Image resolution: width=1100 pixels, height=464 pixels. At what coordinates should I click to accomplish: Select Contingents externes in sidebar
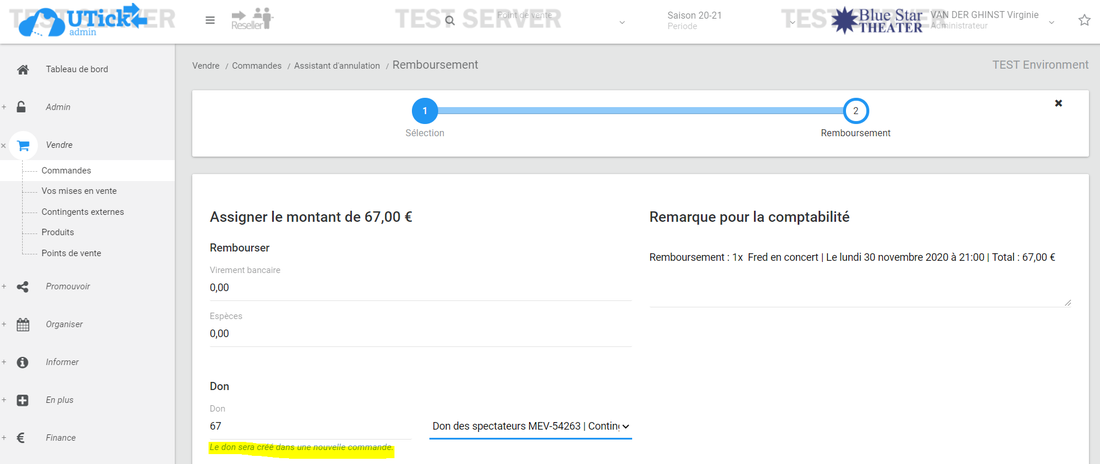(82, 212)
